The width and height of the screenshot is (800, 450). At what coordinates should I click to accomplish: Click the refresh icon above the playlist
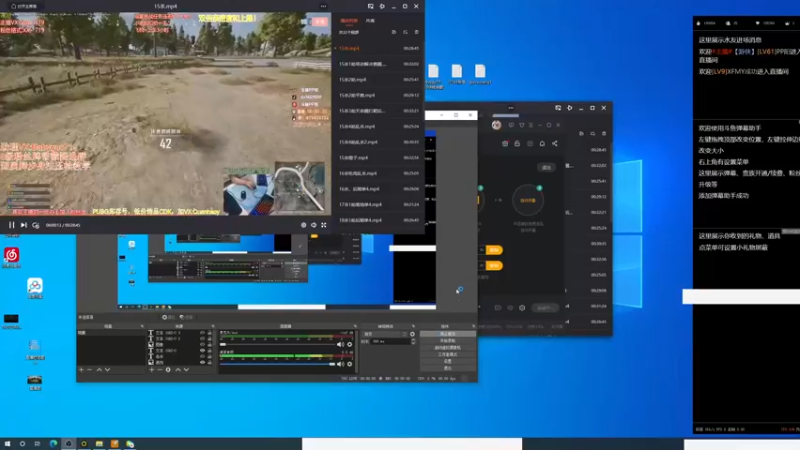pyautogui.click(x=405, y=32)
